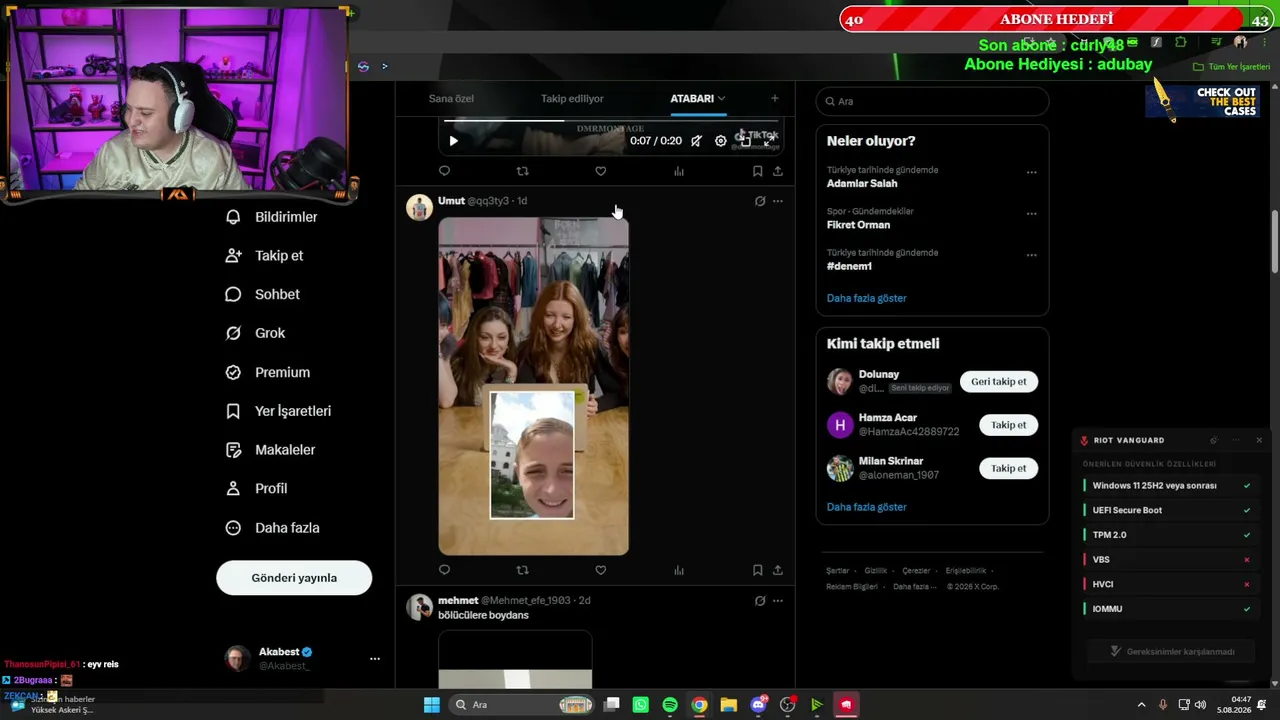Open the Adamlar Salah trend

[862, 184]
